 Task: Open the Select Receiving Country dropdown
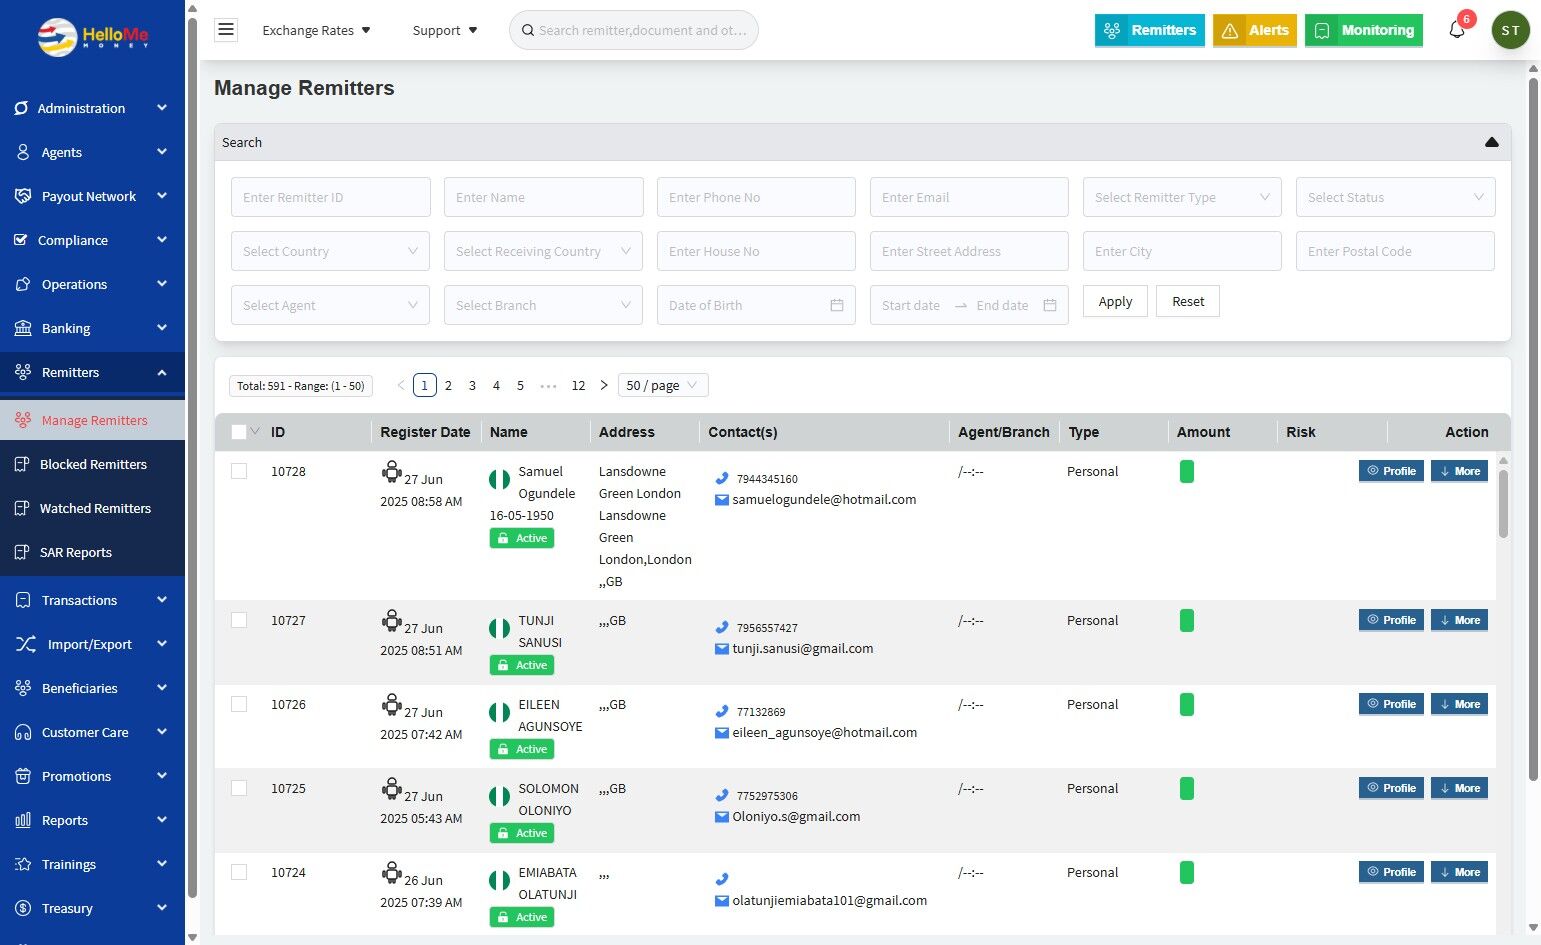tap(543, 251)
